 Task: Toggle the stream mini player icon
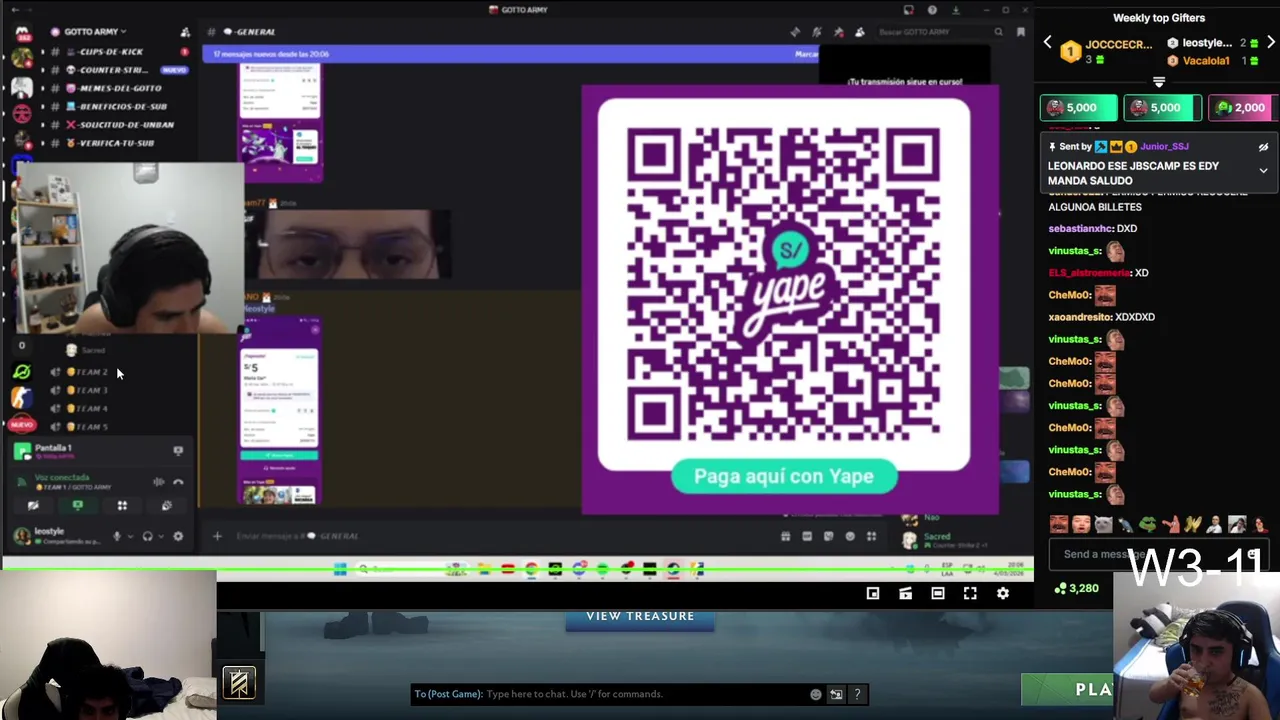coord(873,594)
